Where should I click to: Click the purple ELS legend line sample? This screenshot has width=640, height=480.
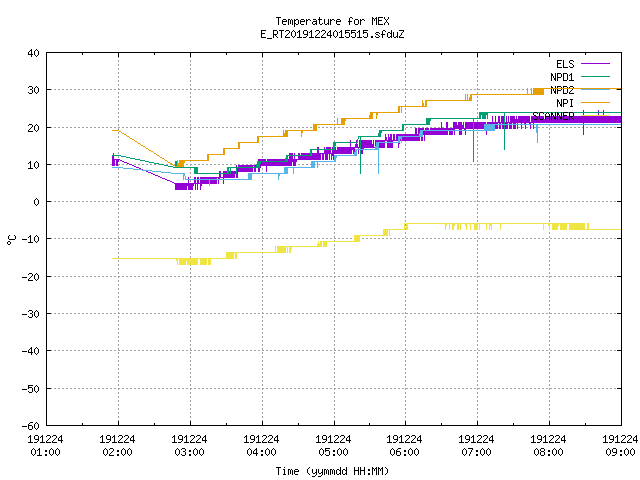click(596, 64)
